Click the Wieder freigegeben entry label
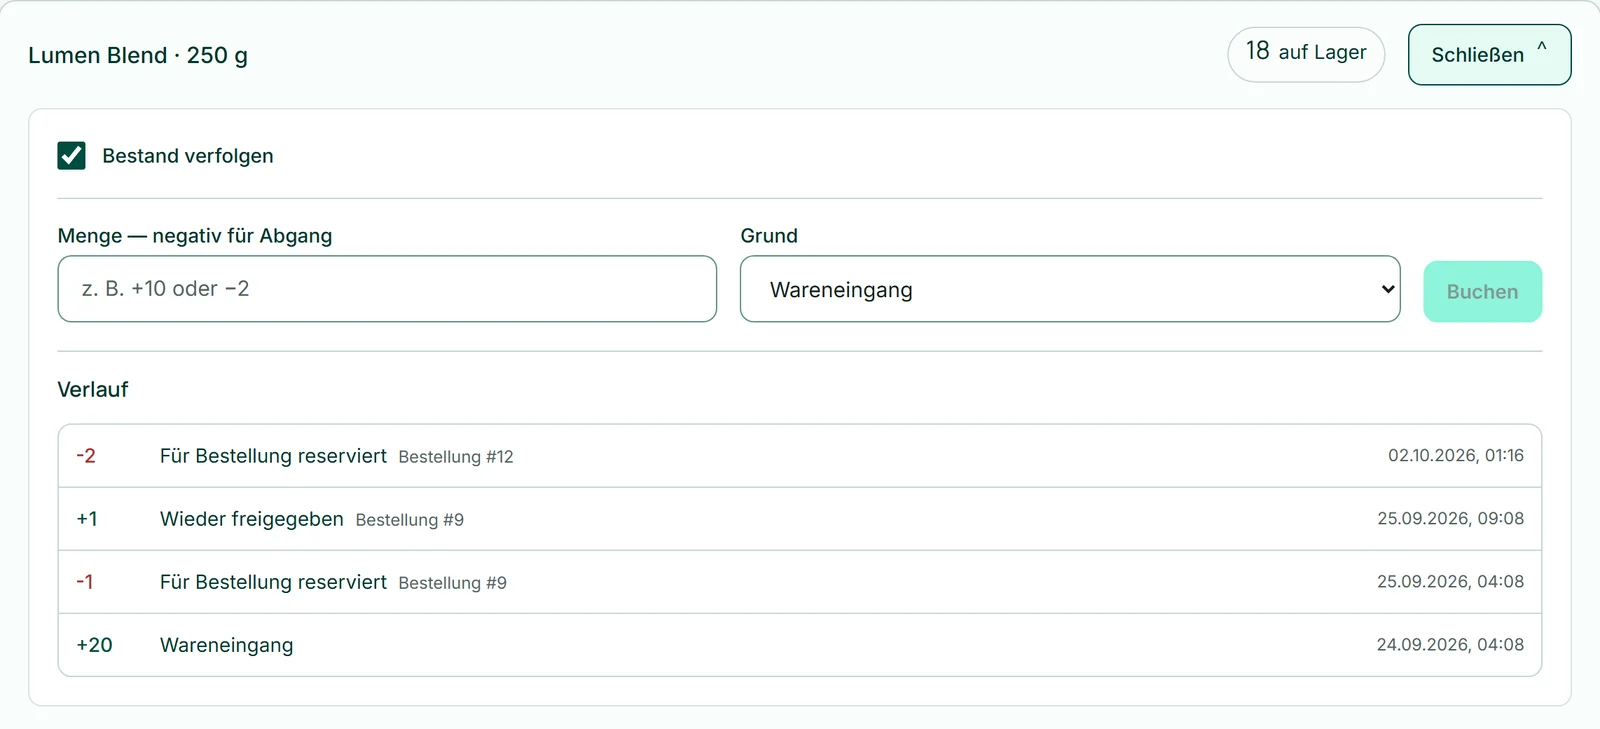 click(252, 519)
